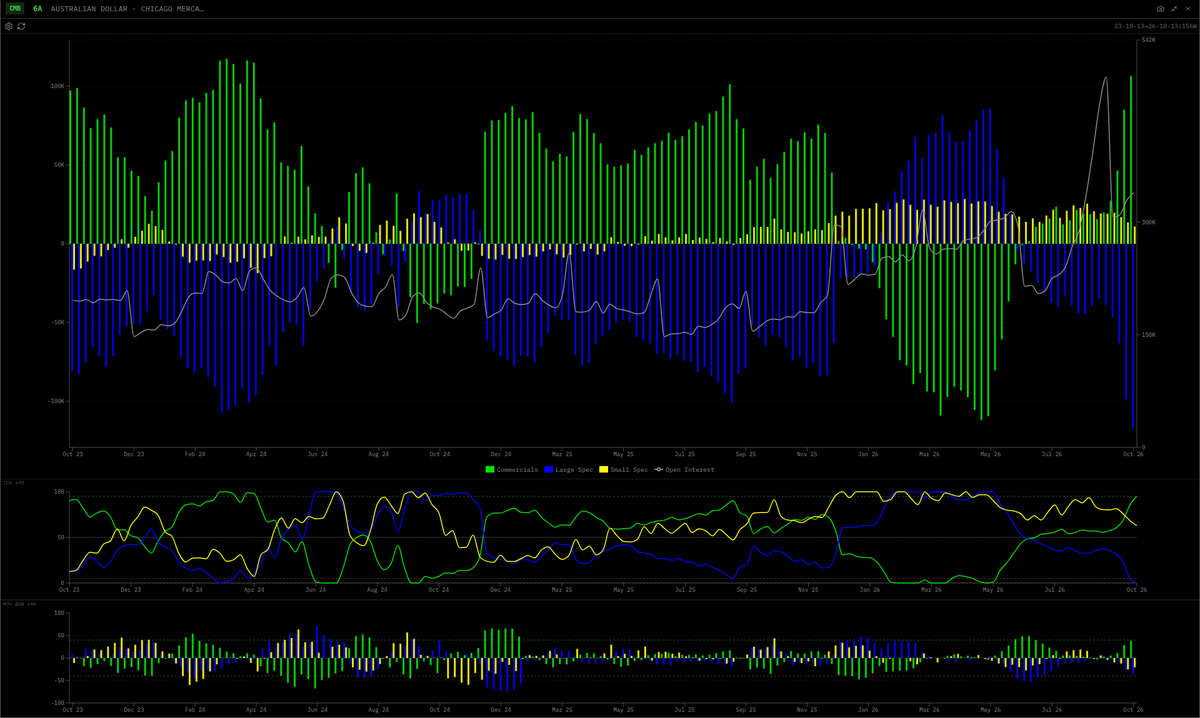Image resolution: width=1200 pixels, height=718 pixels.
Task: Click Apr 24 on main chart time axis
Action: (x=256, y=454)
